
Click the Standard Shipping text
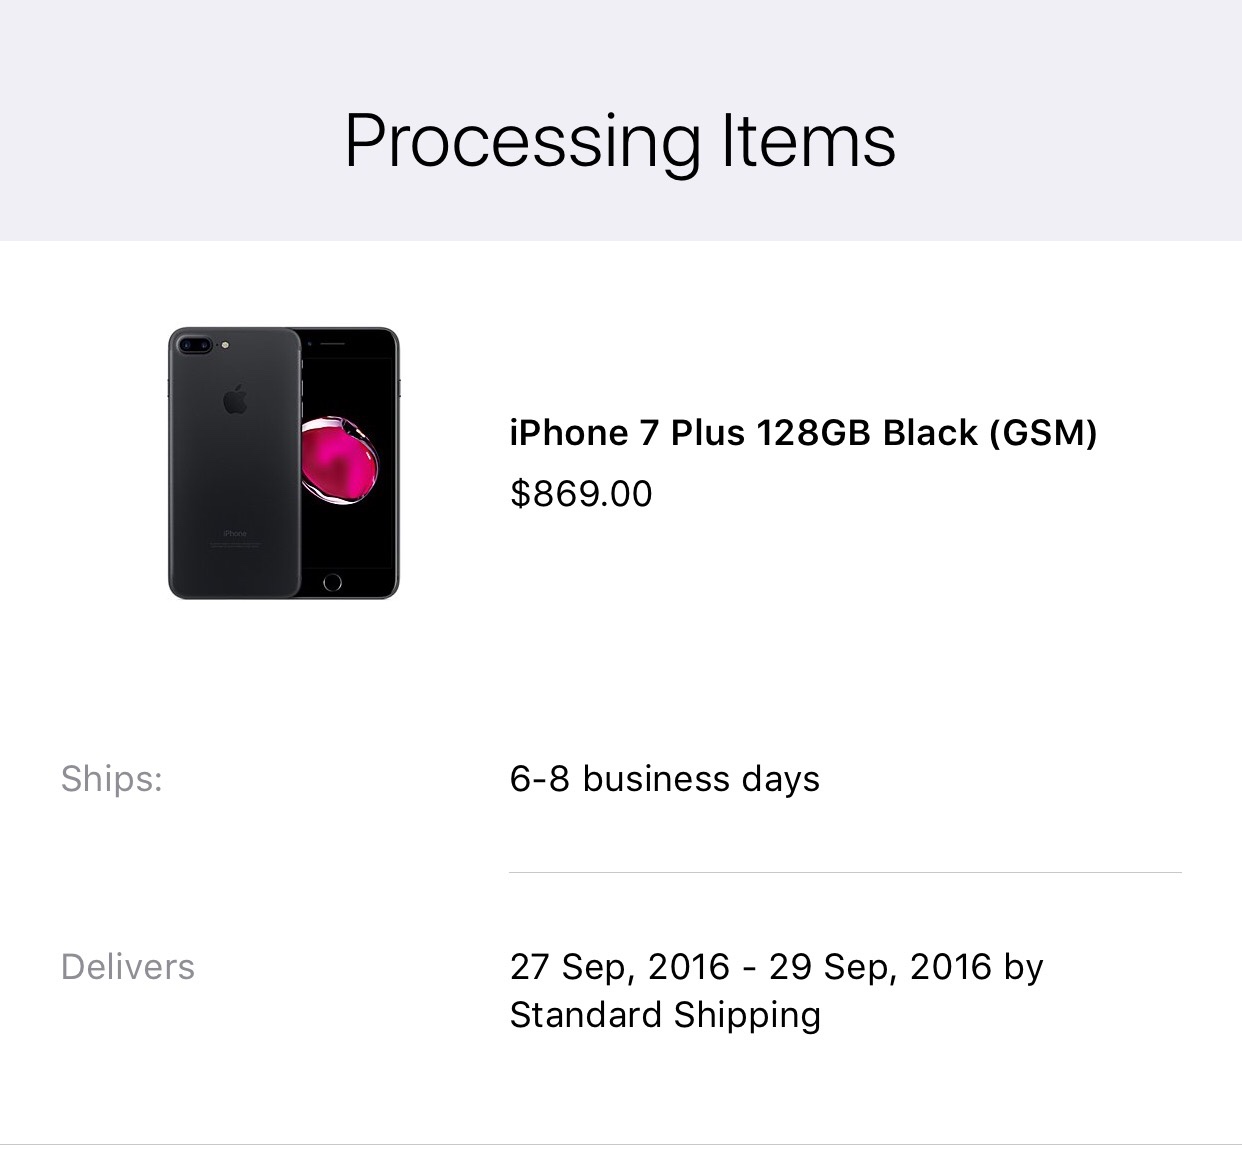tap(665, 1015)
